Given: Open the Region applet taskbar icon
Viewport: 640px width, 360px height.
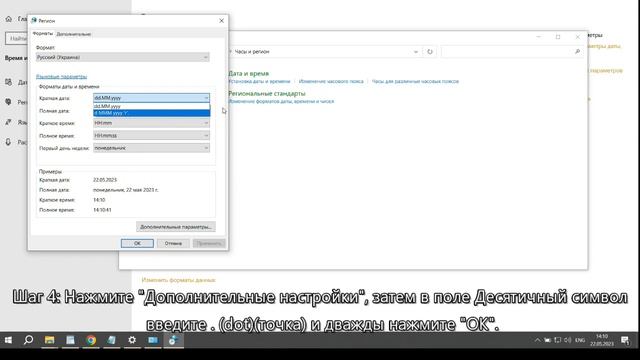Looking at the screenshot, I should (x=173, y=340).
